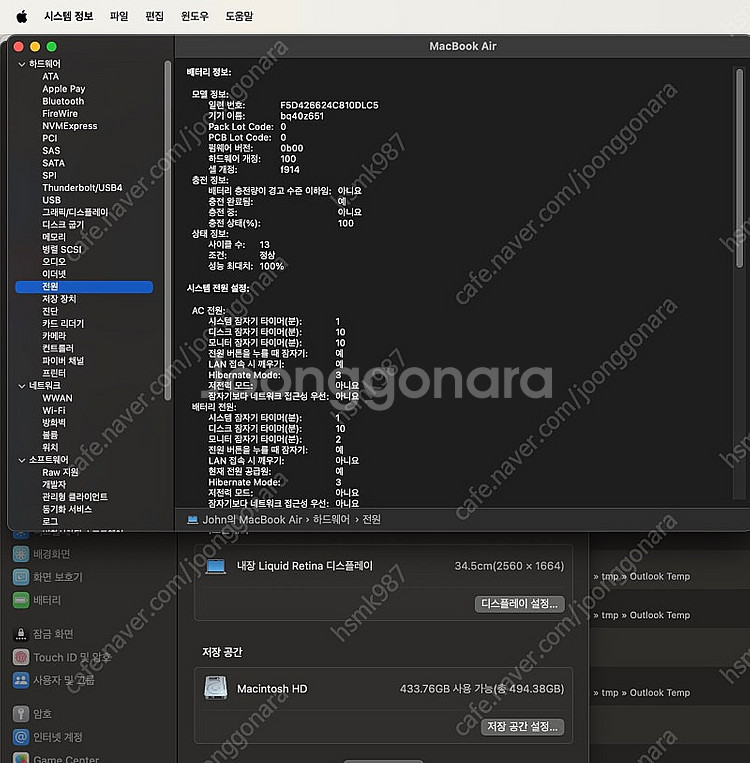Screen dimensions: 750x763
Task: Select USB in the sidebar
Action: [52, 200]
